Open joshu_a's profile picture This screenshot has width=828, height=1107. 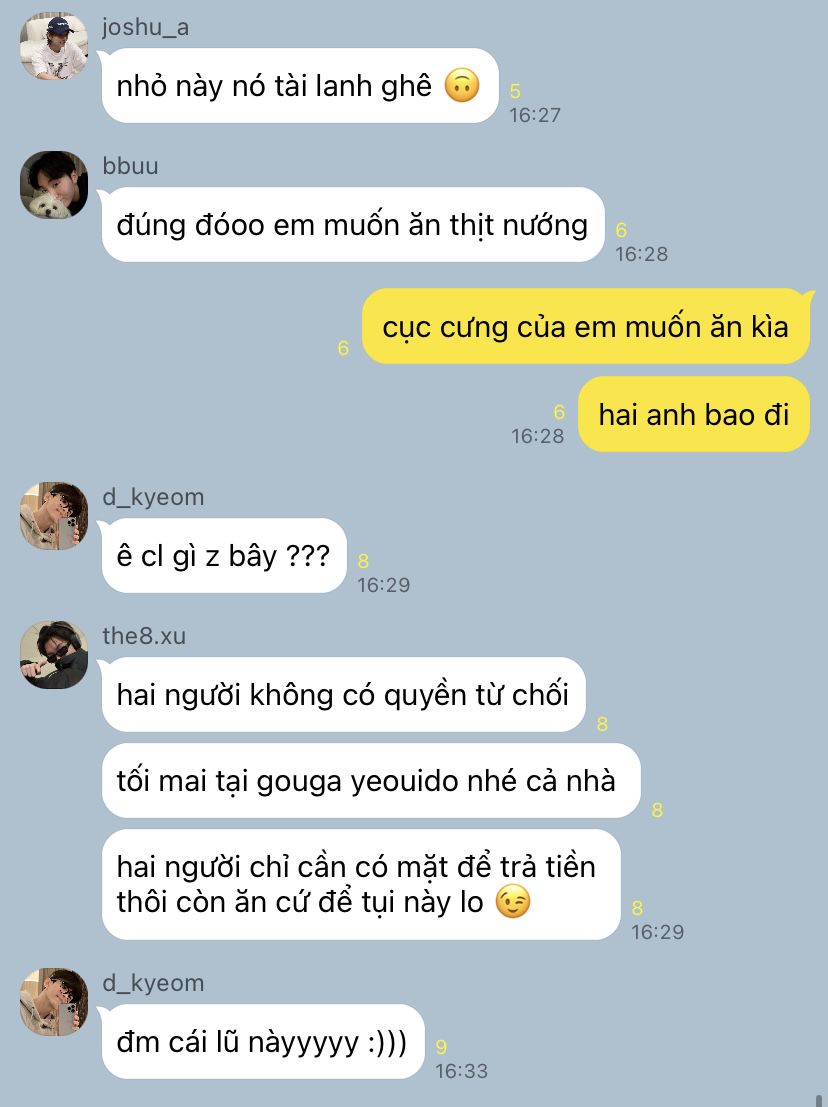point(54,46)
